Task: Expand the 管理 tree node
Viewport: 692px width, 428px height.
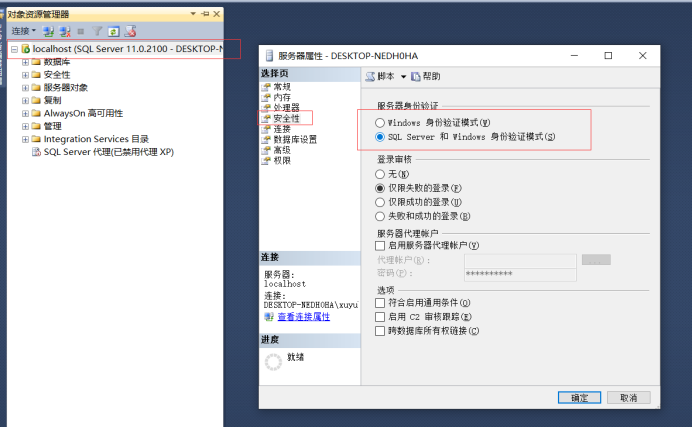Action: tap(25, 126)
